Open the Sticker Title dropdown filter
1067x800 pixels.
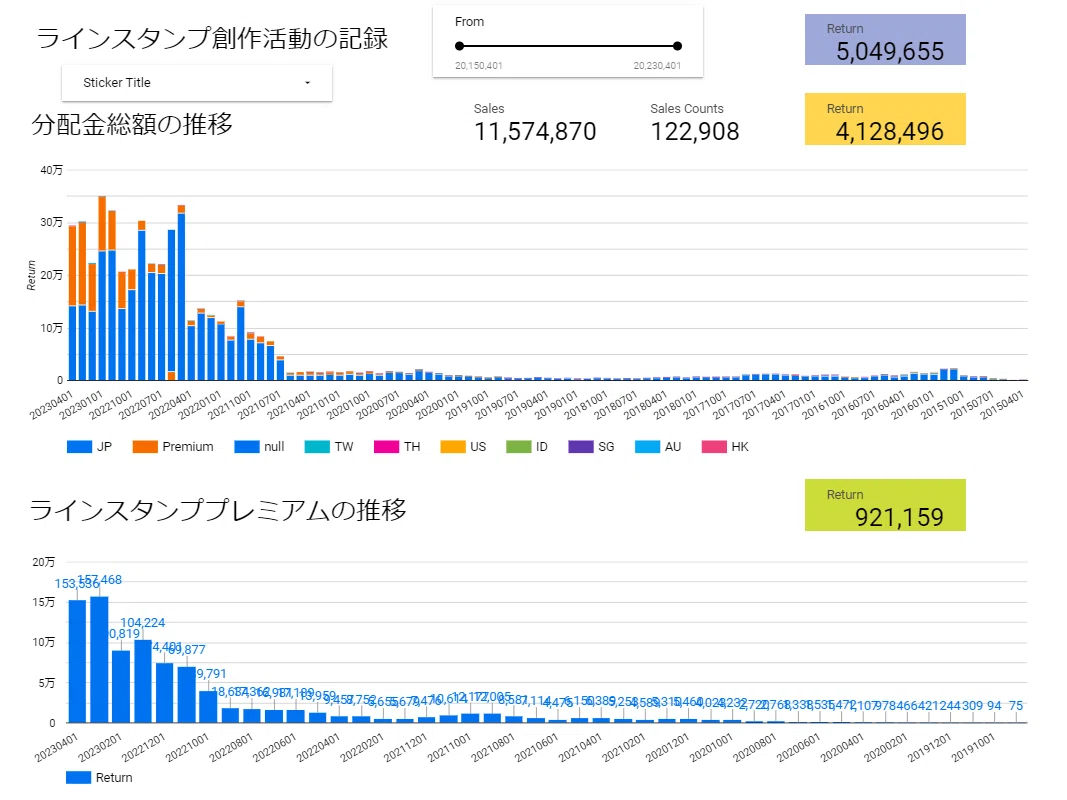(x=197, y=83)
